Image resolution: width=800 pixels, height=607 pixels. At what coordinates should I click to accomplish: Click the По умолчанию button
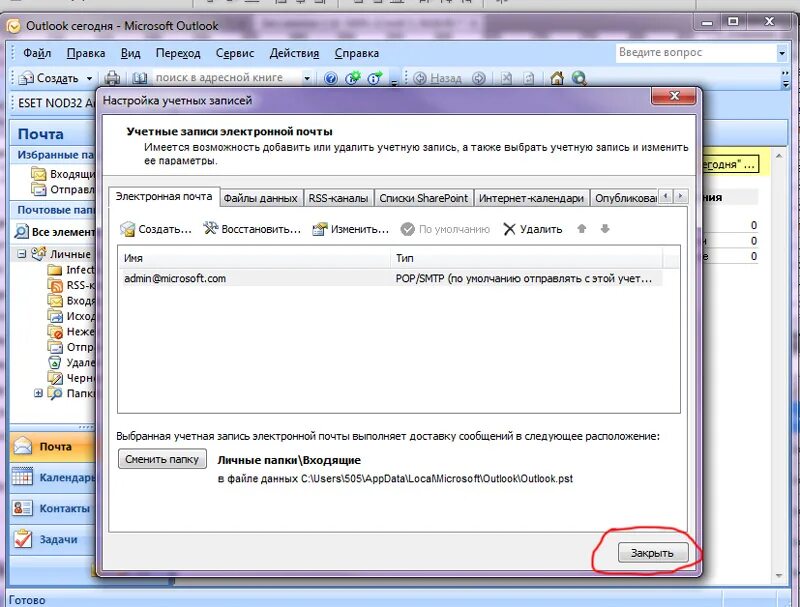tap(445, 230)
